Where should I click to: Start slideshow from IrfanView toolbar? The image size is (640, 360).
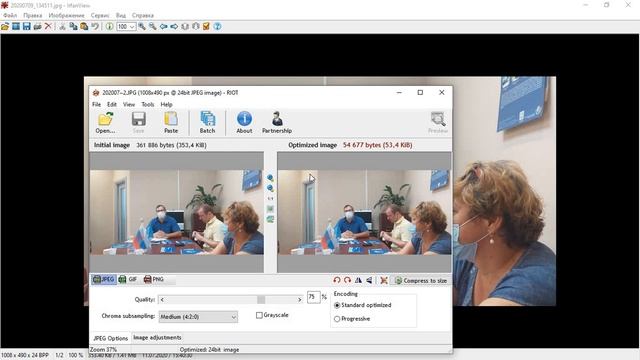pyautogui.click(x=16, y=27)
